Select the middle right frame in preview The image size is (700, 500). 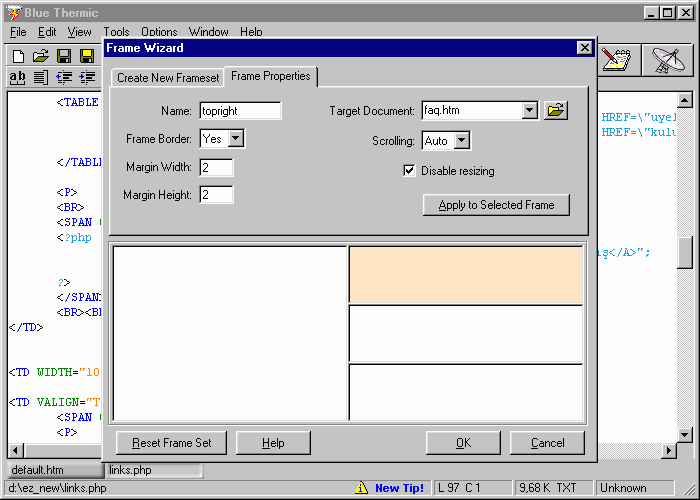point(466,333)
